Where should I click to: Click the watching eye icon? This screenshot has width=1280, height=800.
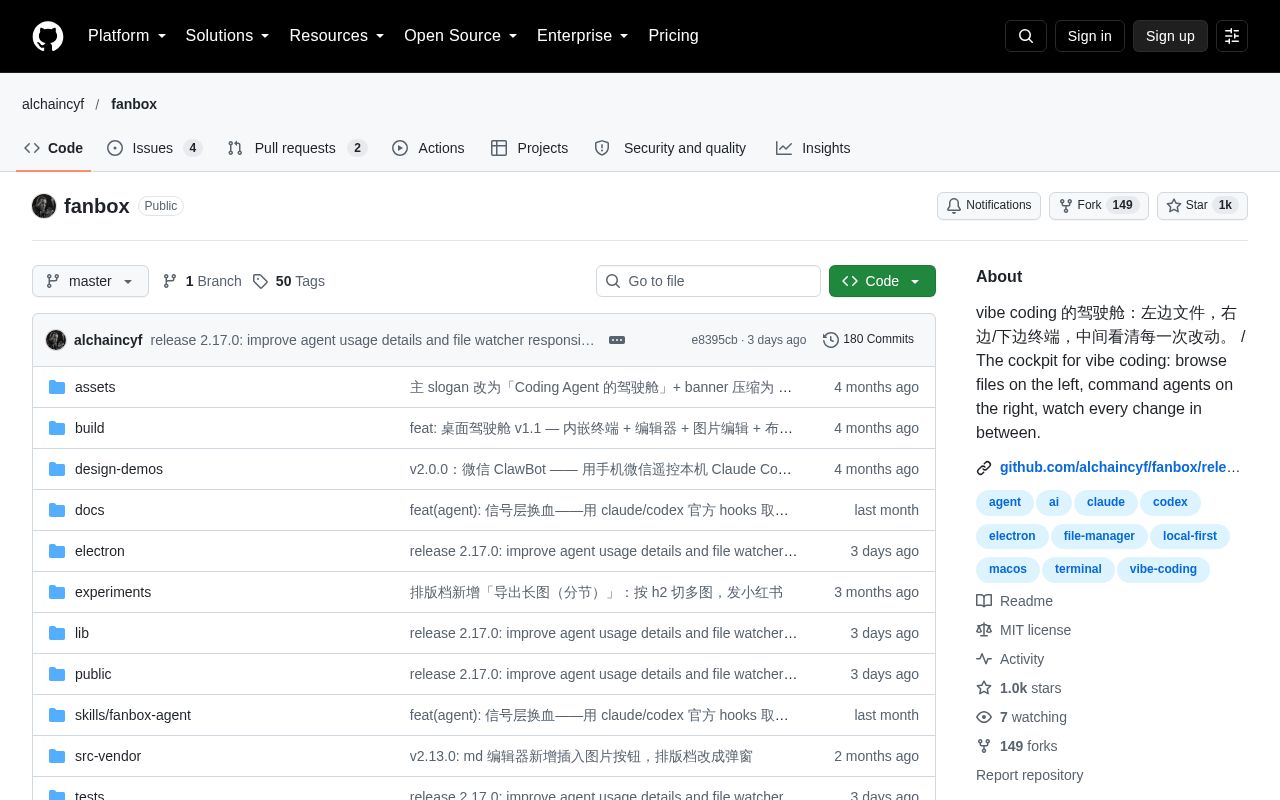point(984,717)
